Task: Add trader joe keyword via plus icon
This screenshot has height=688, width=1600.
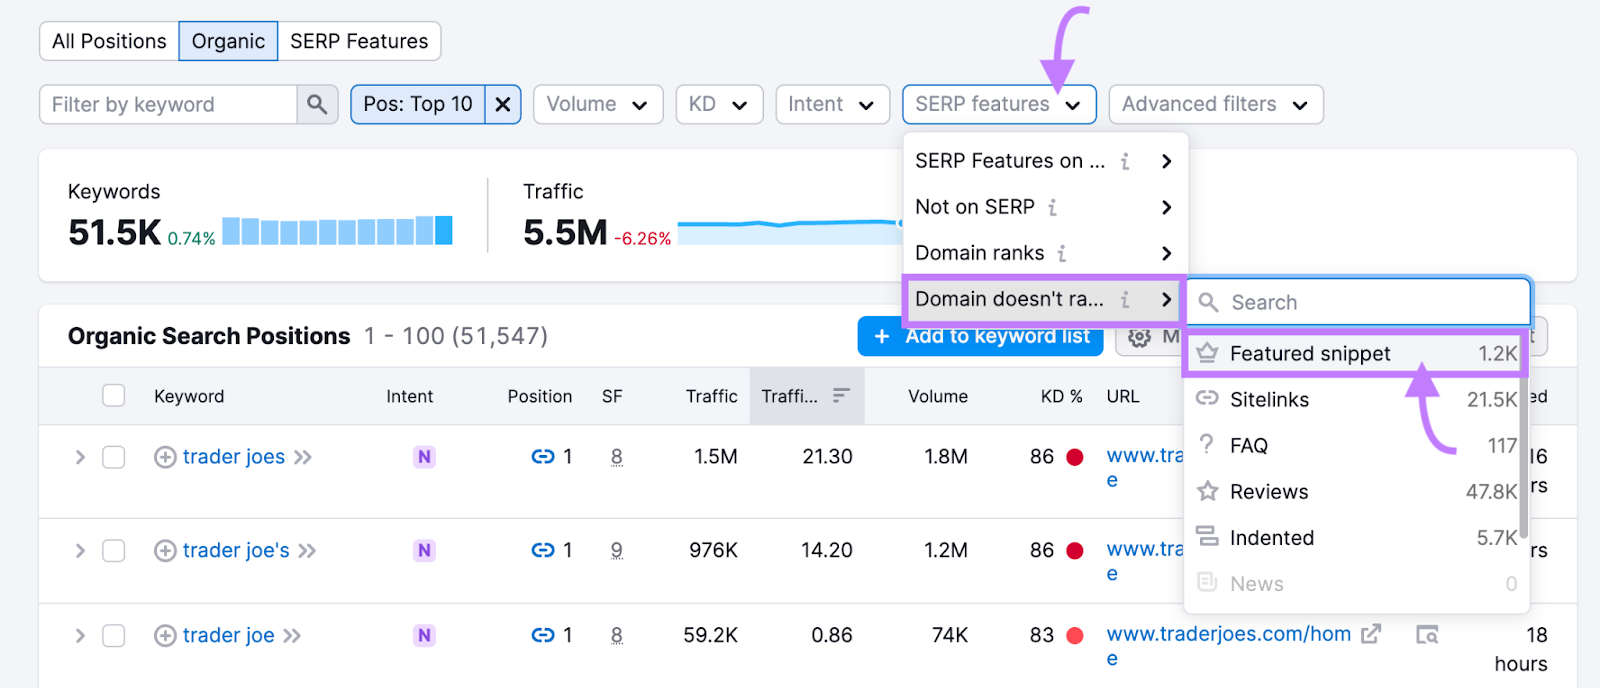Action: 165,636
